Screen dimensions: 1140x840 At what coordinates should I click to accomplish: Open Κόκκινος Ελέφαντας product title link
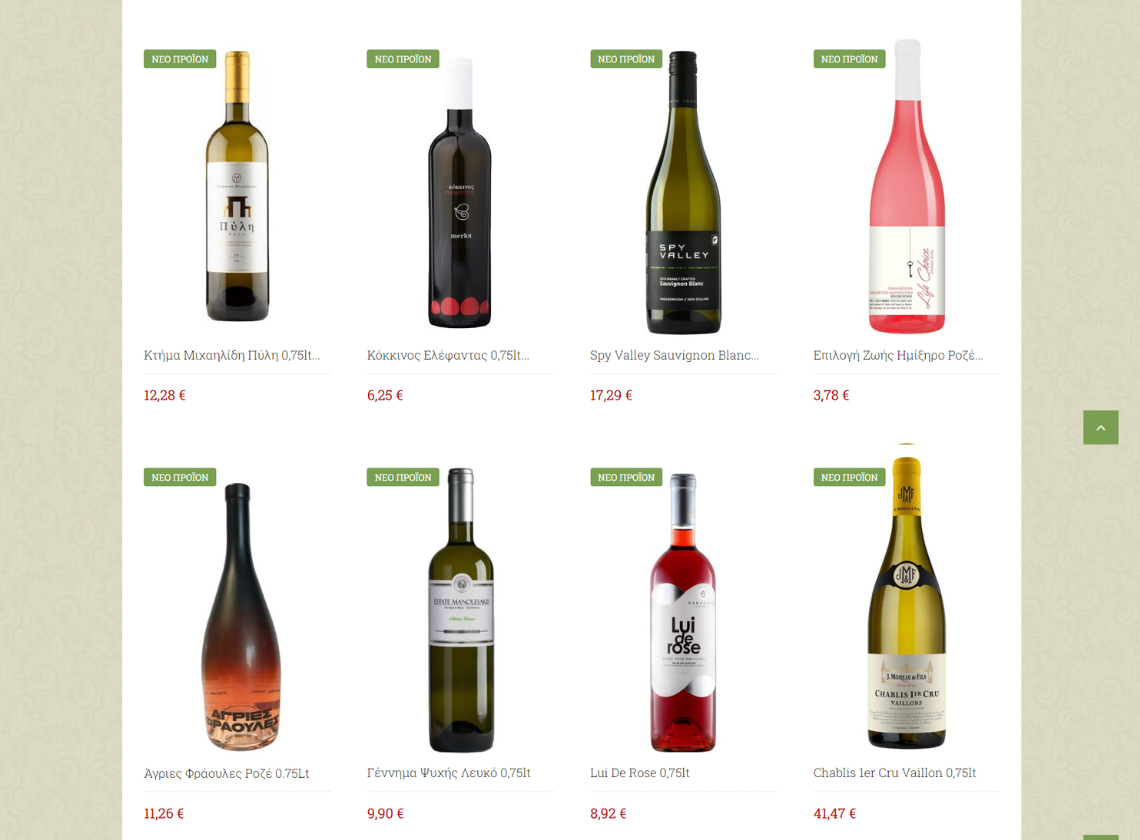(448, 355)
